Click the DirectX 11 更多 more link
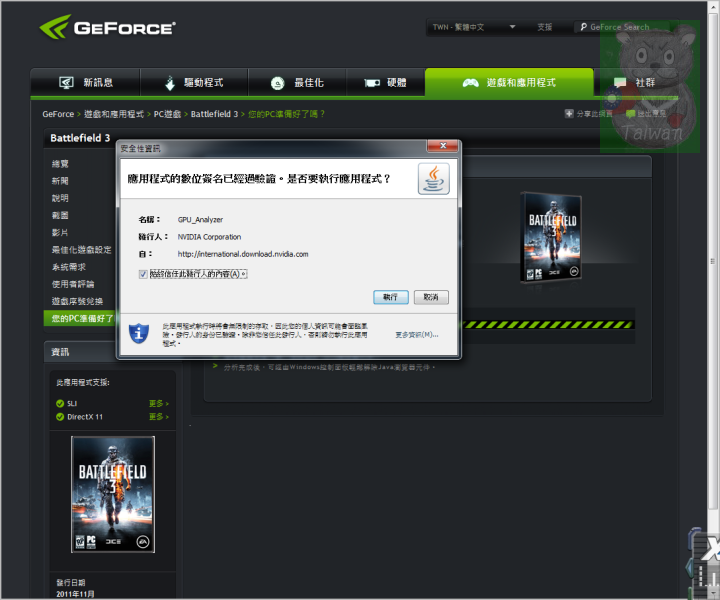Image resolution: width=720 pixels, height=600 pixels. pyautogui.click(x=158, y=417)
